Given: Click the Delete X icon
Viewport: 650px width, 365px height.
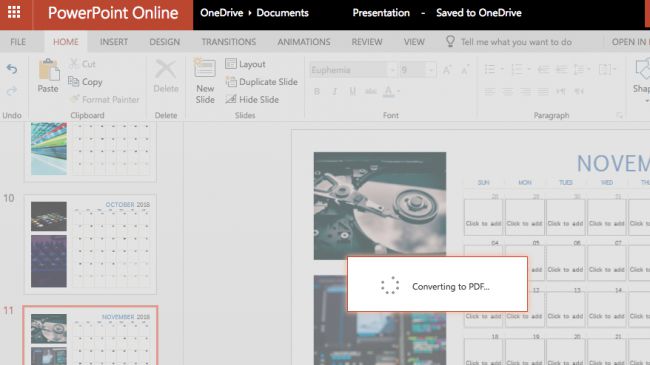Looking at the screenshot, I should [x=165, y=69].
